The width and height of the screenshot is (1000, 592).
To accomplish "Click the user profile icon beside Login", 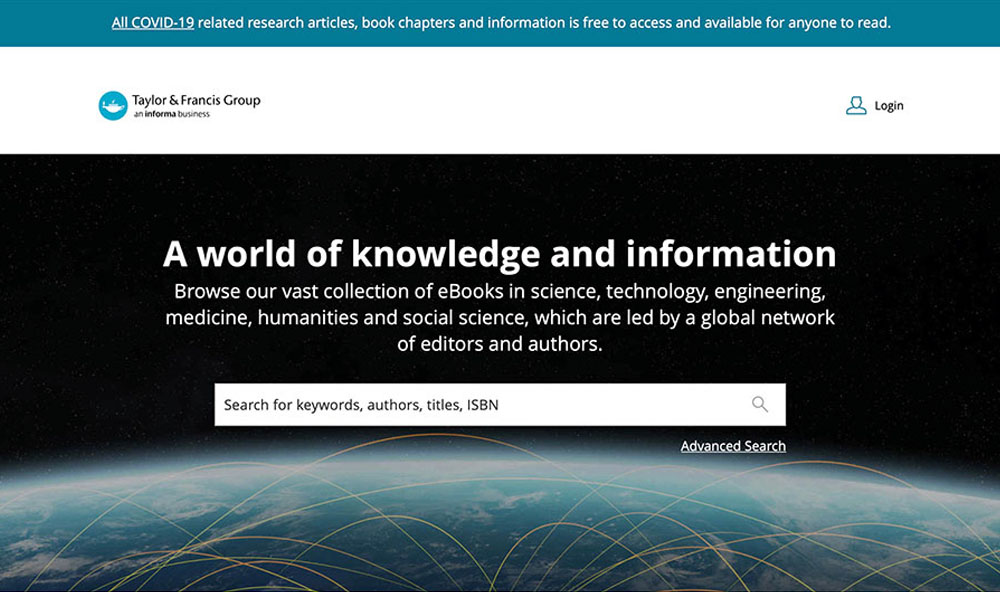I will click(856, 105).
